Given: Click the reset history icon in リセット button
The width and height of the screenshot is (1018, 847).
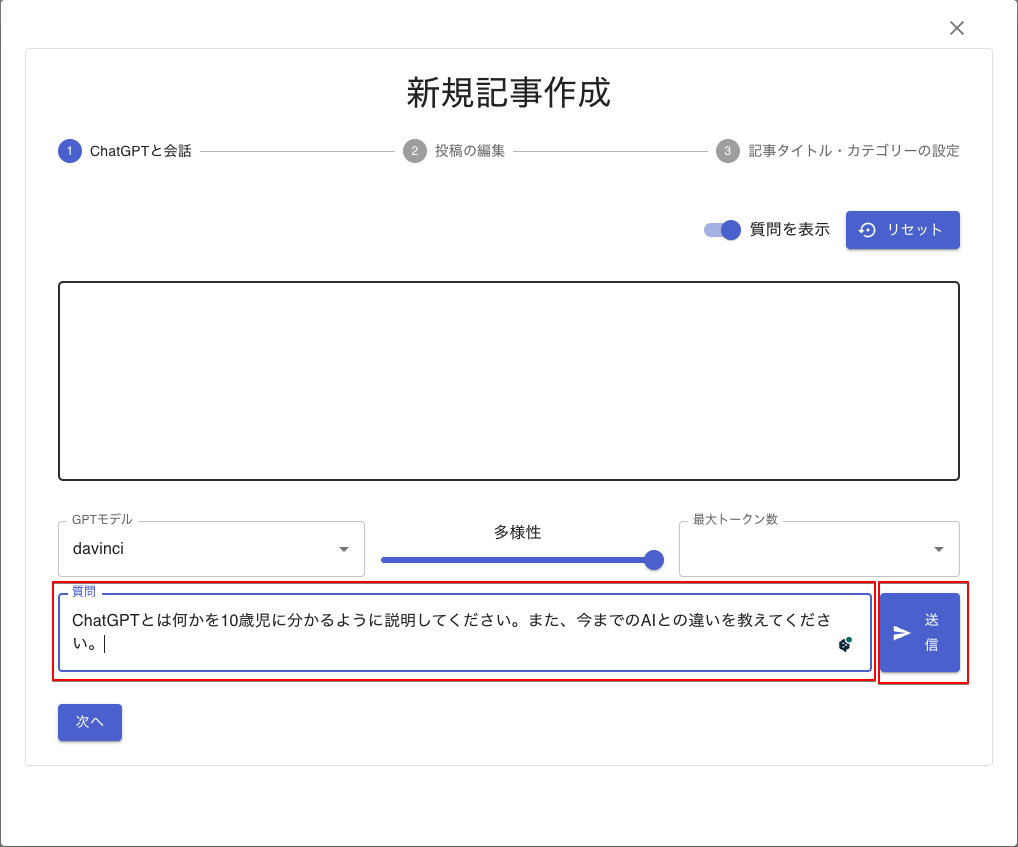Looking at the screenshot, I should tap(867, 230).
